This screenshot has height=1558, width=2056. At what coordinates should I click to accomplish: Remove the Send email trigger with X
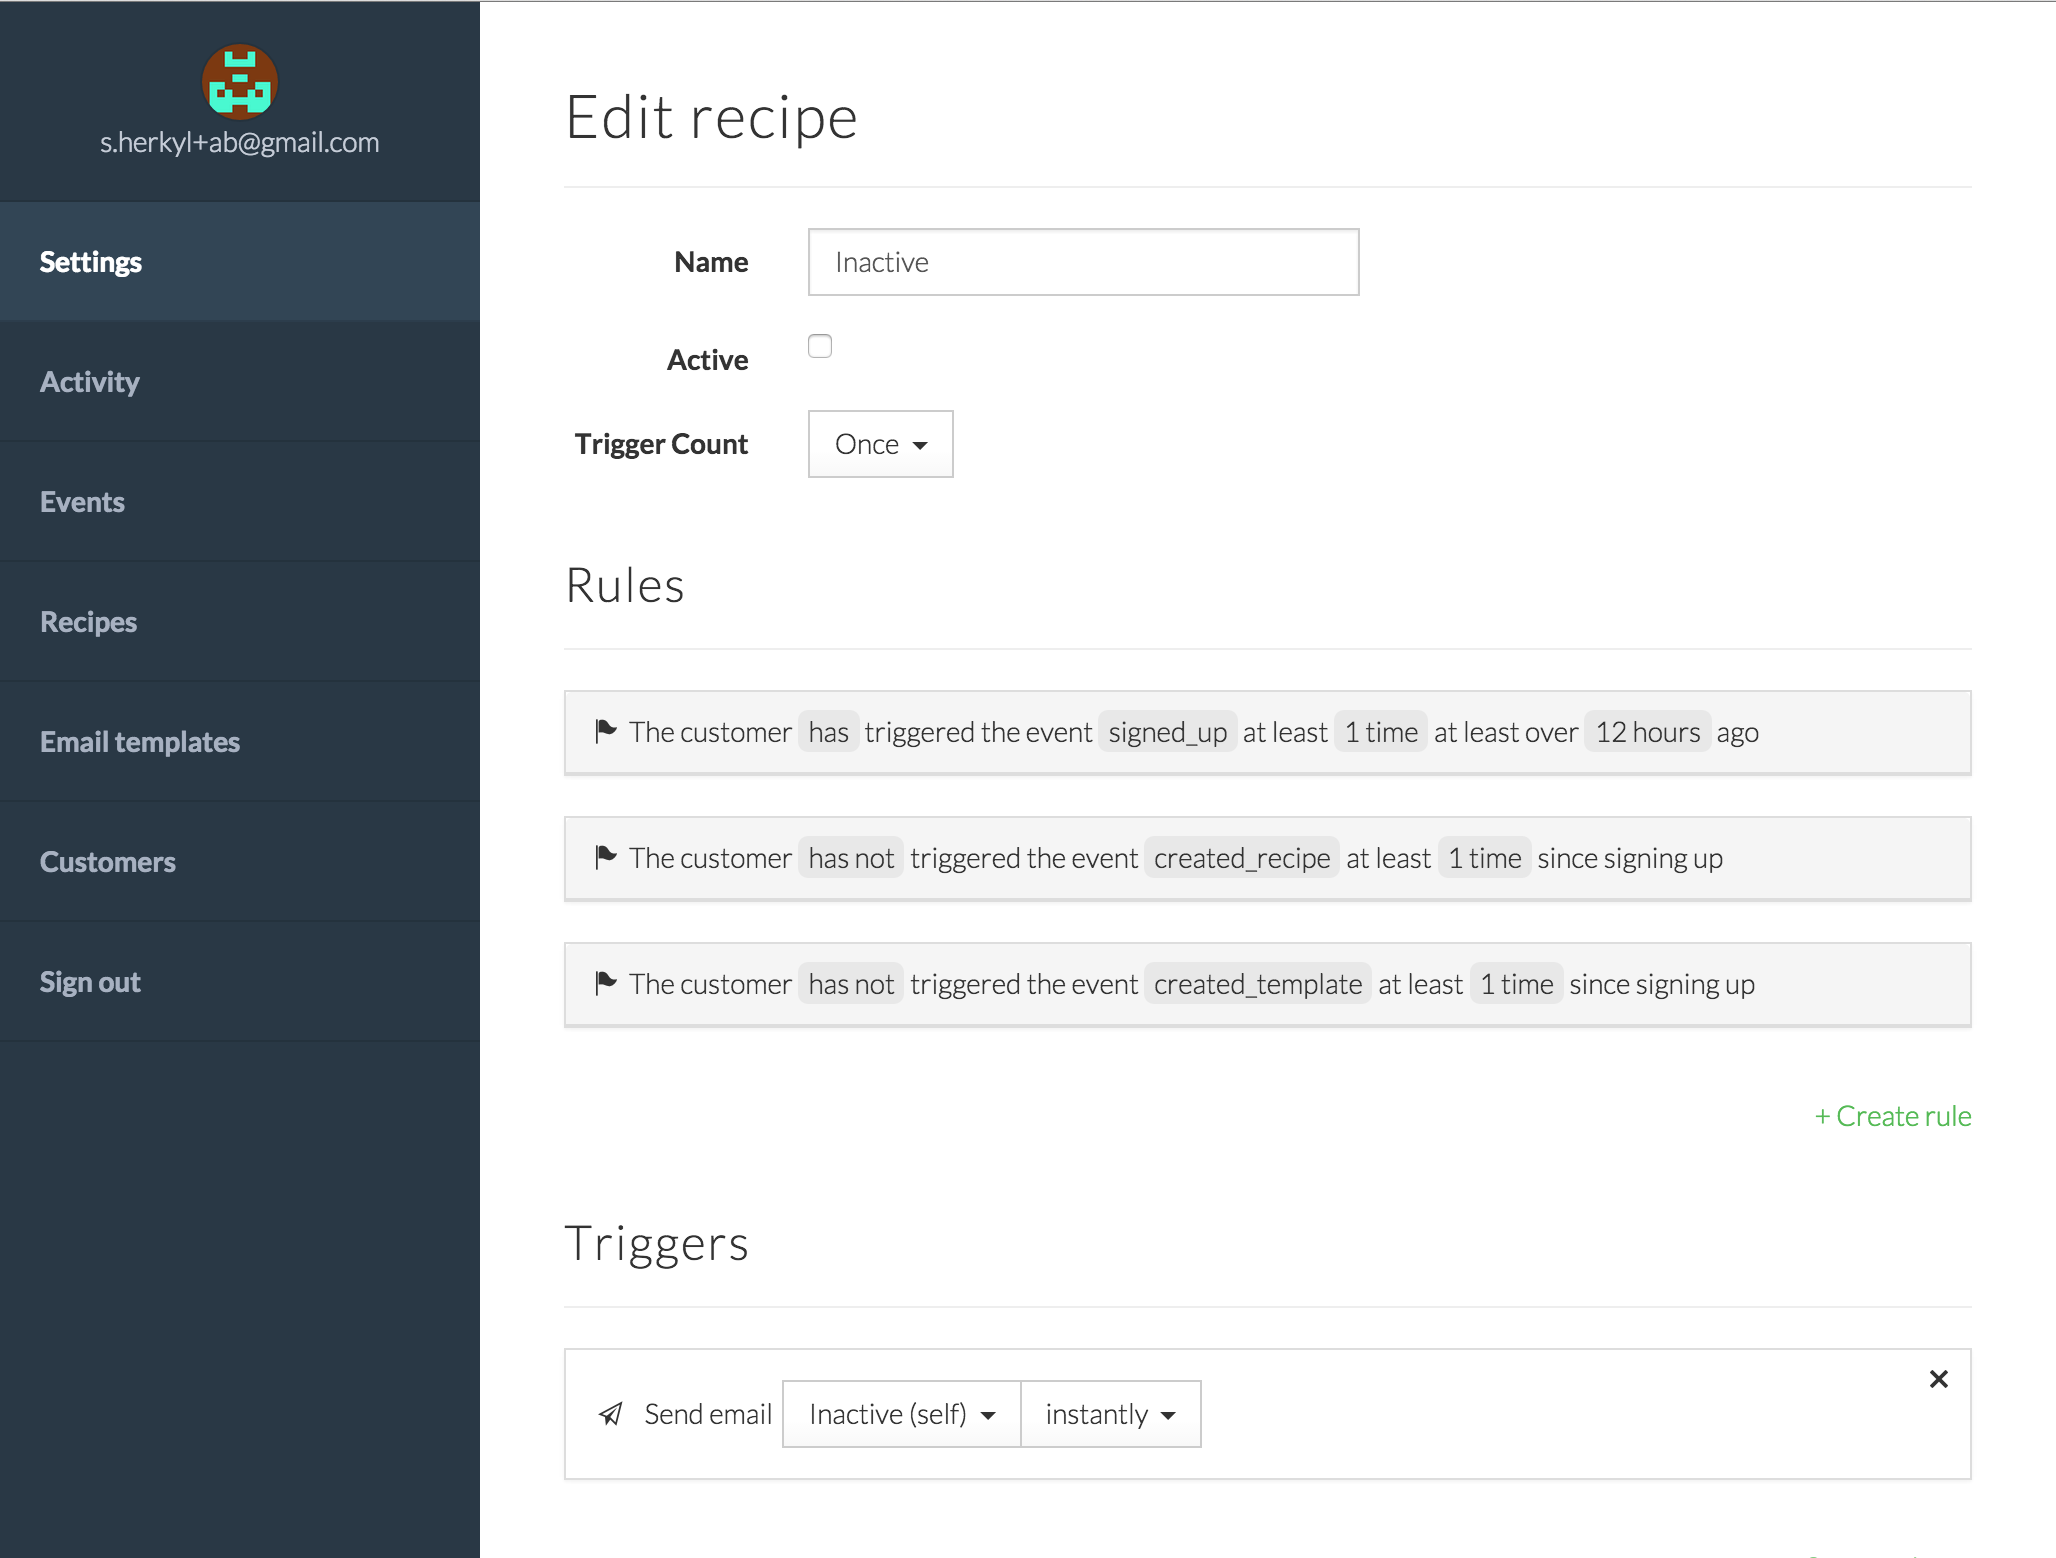coord(1938,1379)
